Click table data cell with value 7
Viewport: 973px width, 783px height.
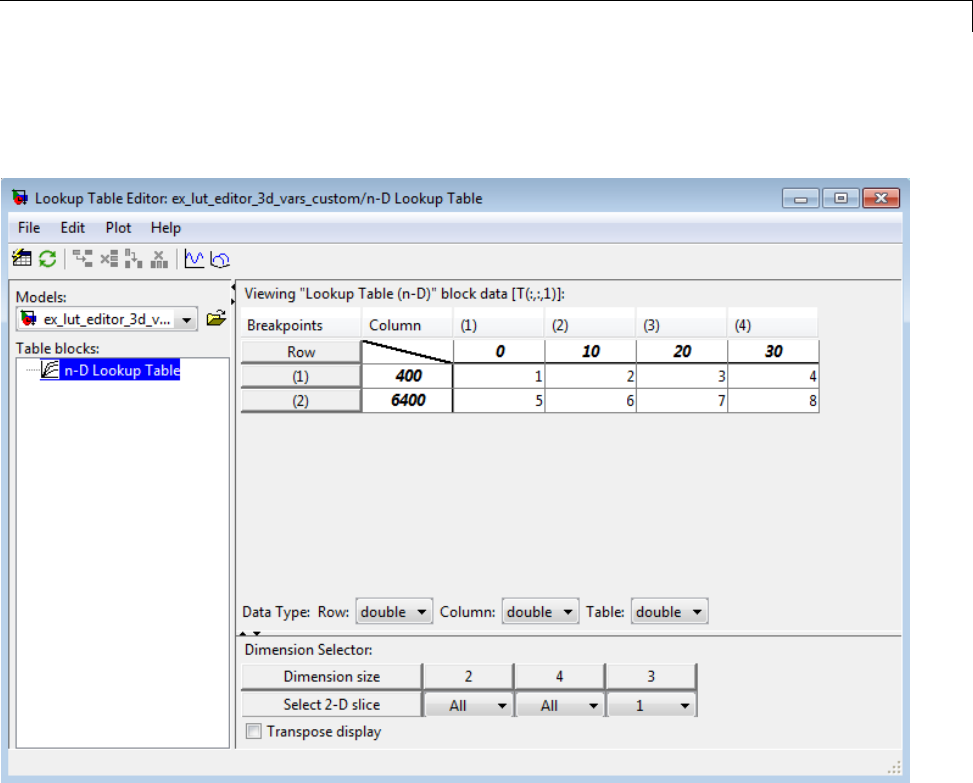click(682, 400)
